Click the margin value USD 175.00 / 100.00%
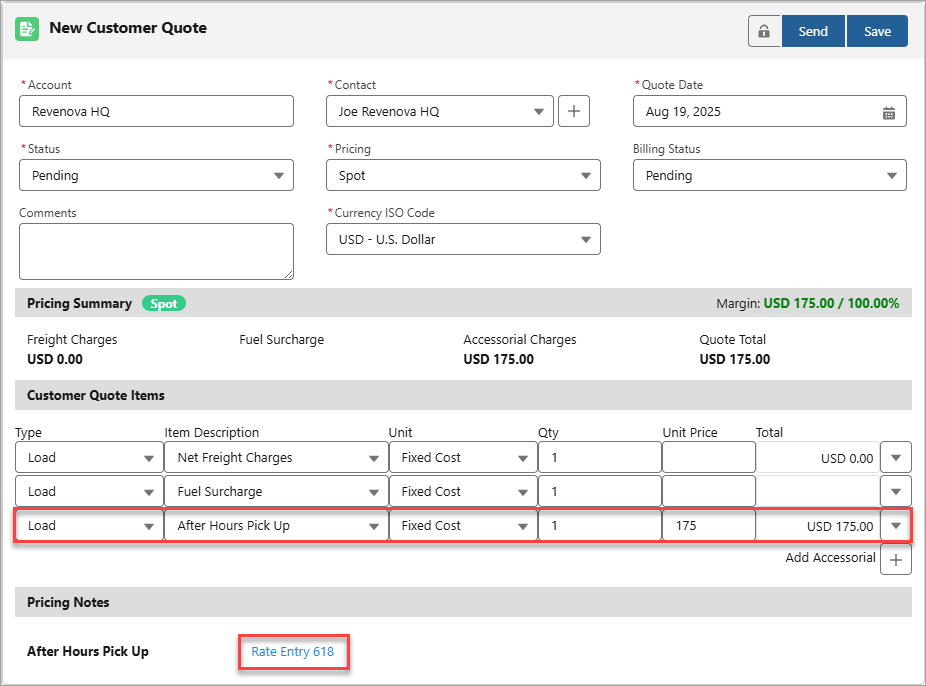 (x=832, y=303)
